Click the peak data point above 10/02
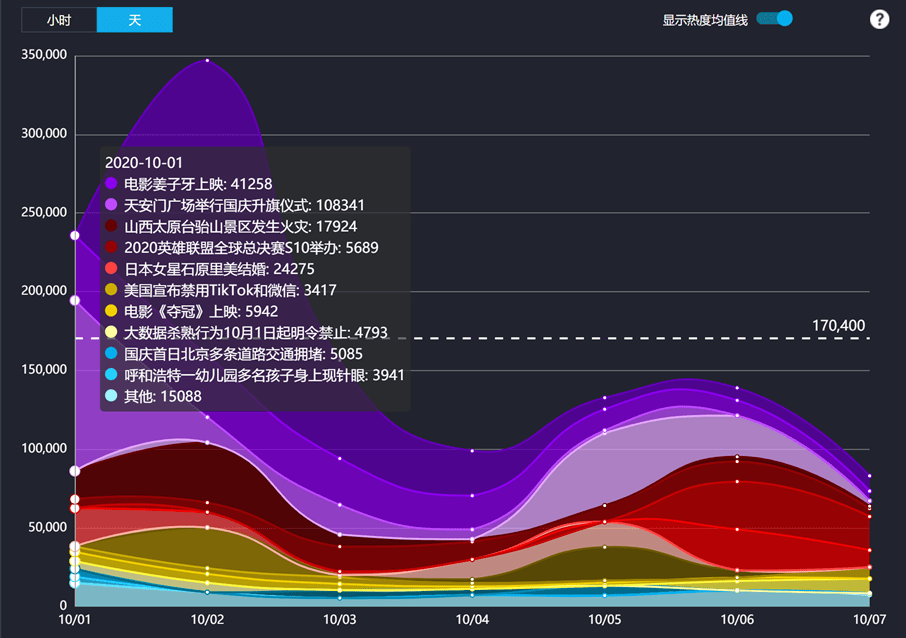Viewport: 906px width, 638px height. tap(207, 61)
